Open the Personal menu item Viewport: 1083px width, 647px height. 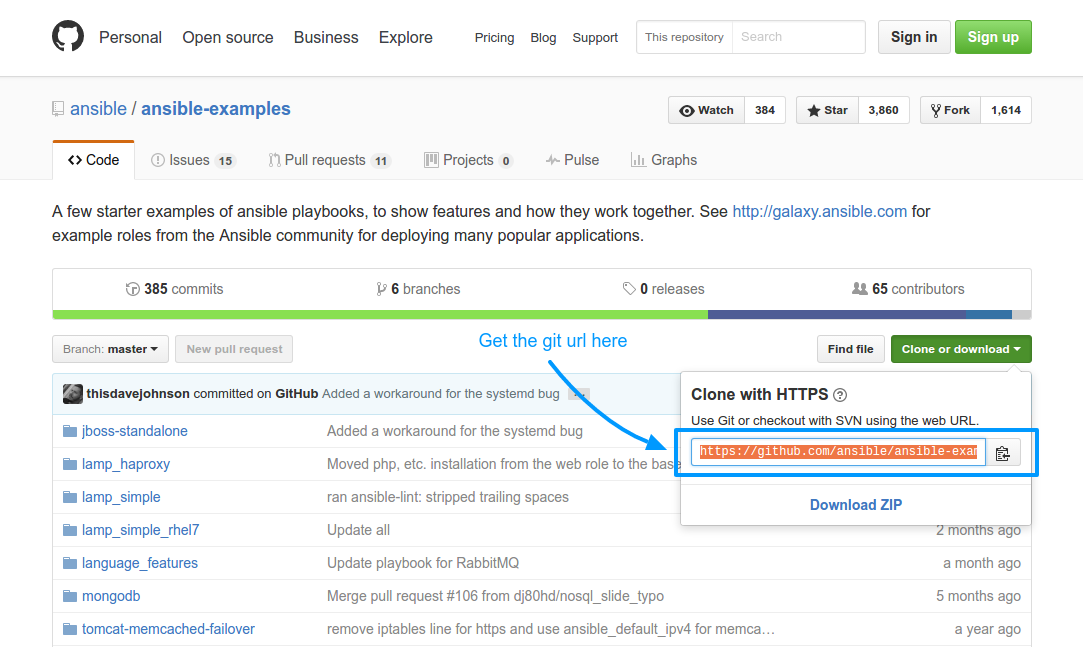[x=131, y=37]
